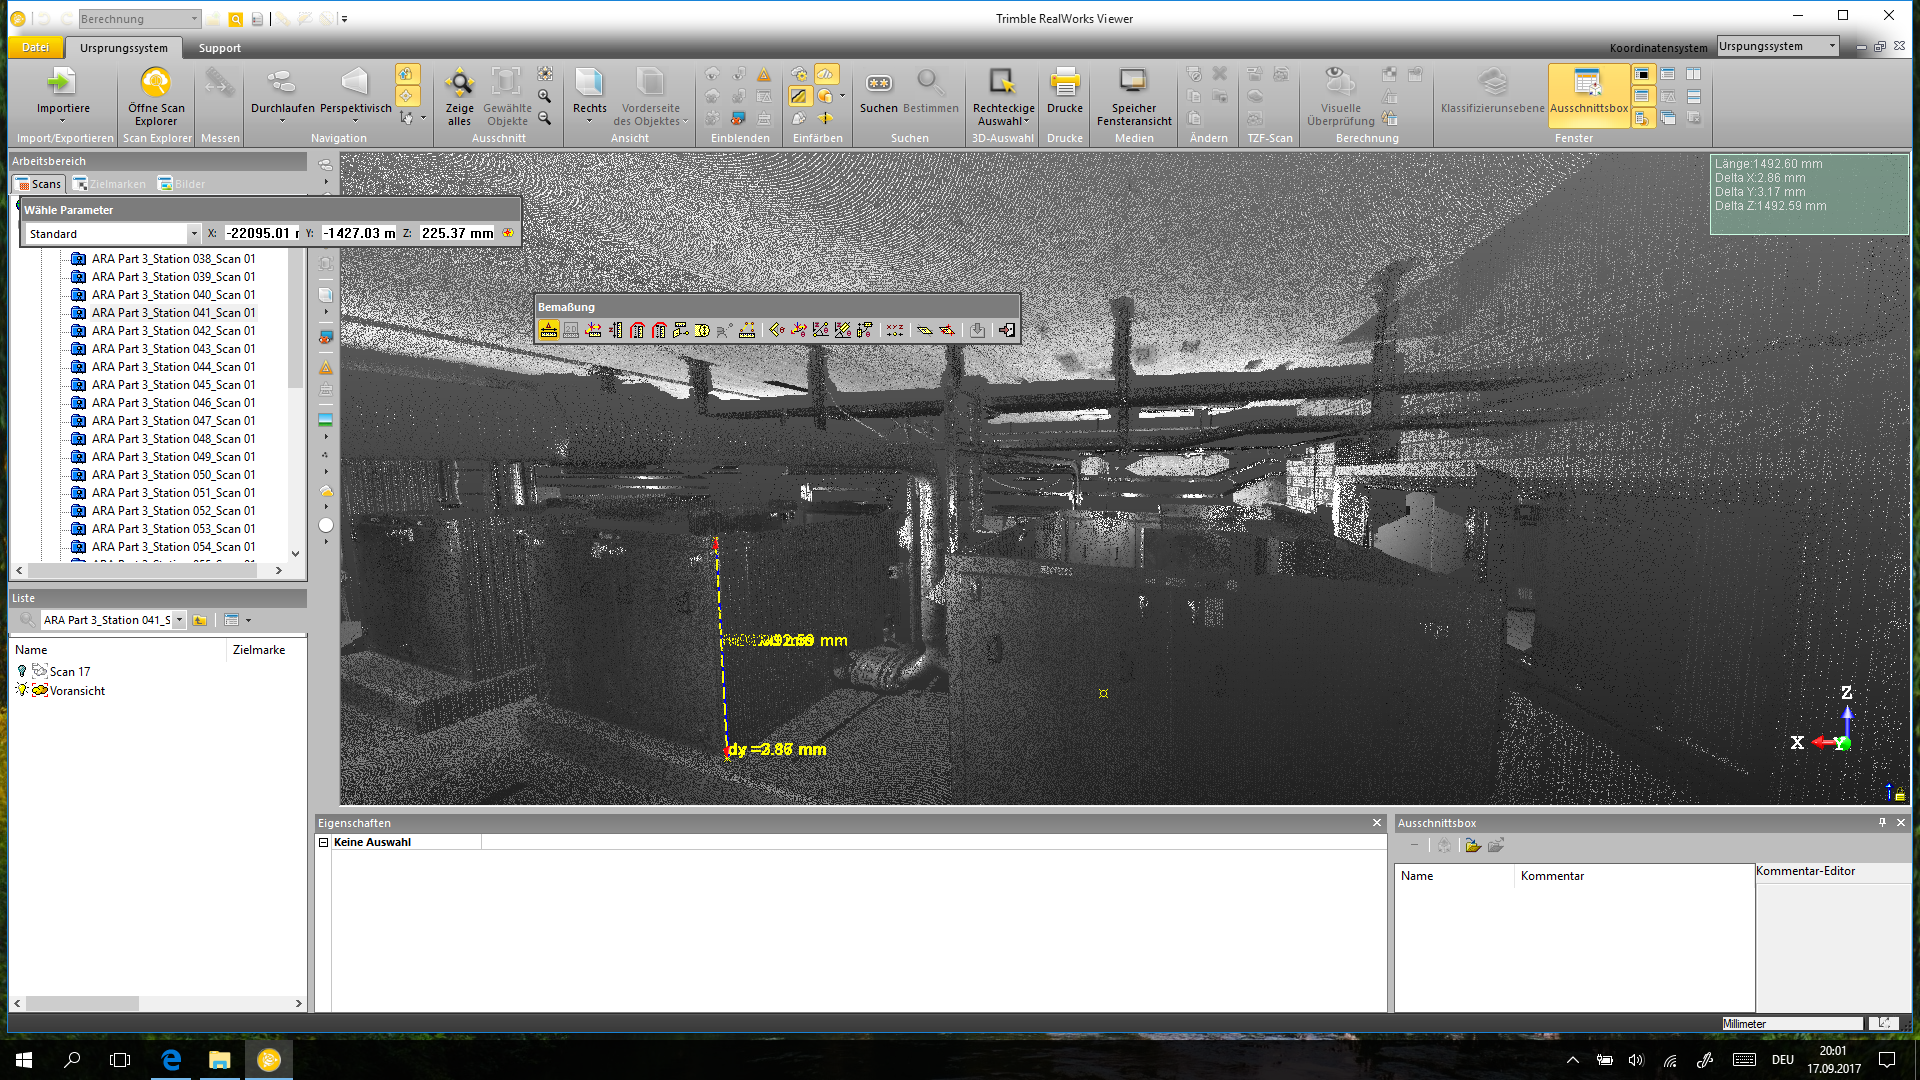The width and height of the screenshot is (1920, 1080).
Task: Toggle the Scan 17 lightbulb visibility
Action: pos(22,672)
